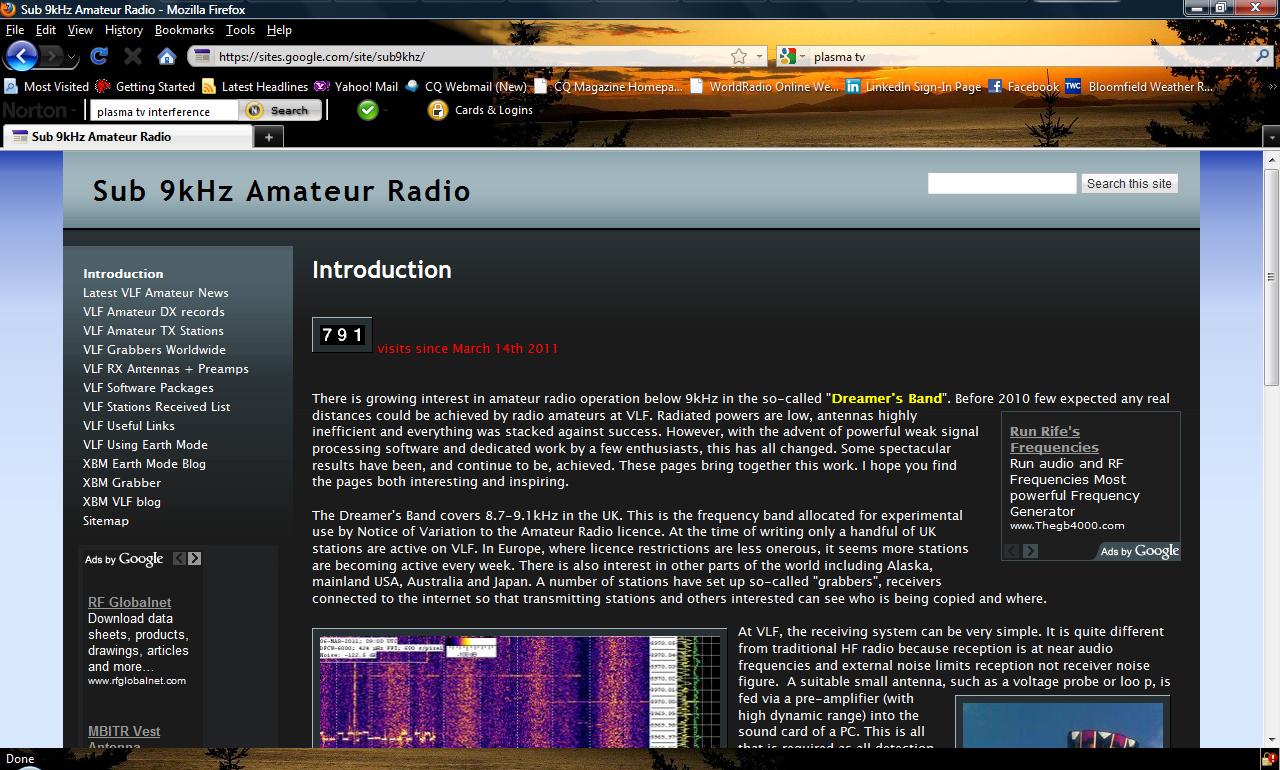Open the VLF Stations Received List
Viewport: 1280px width, 770px height.
click(157, 407)
